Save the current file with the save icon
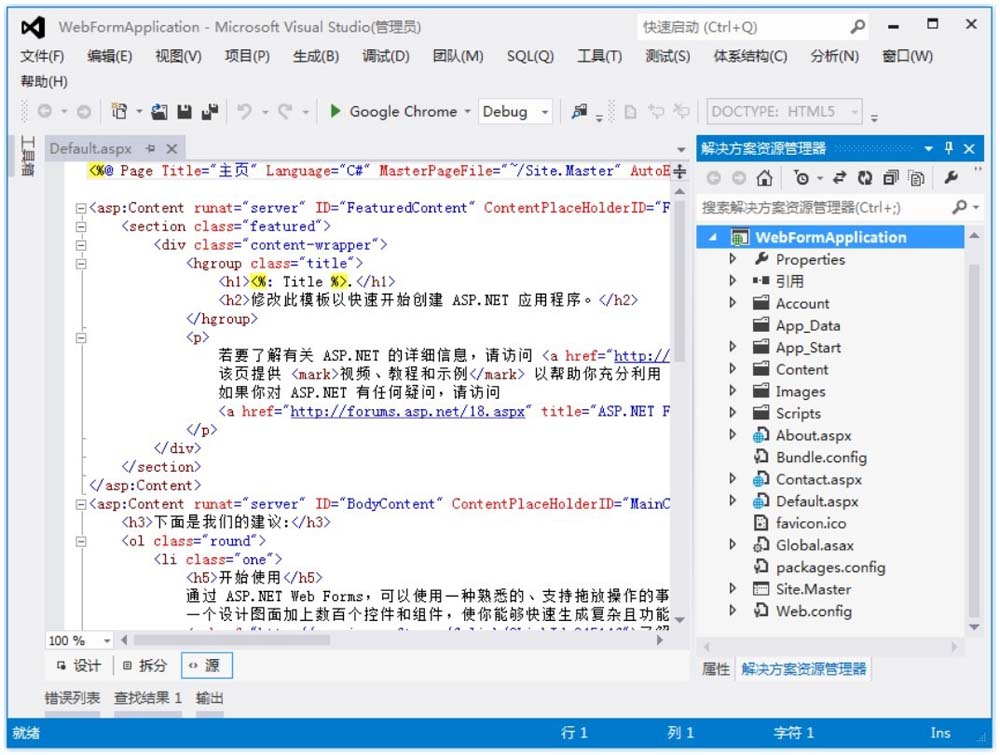The image size is (1000, 755). (x=184, y=112)
